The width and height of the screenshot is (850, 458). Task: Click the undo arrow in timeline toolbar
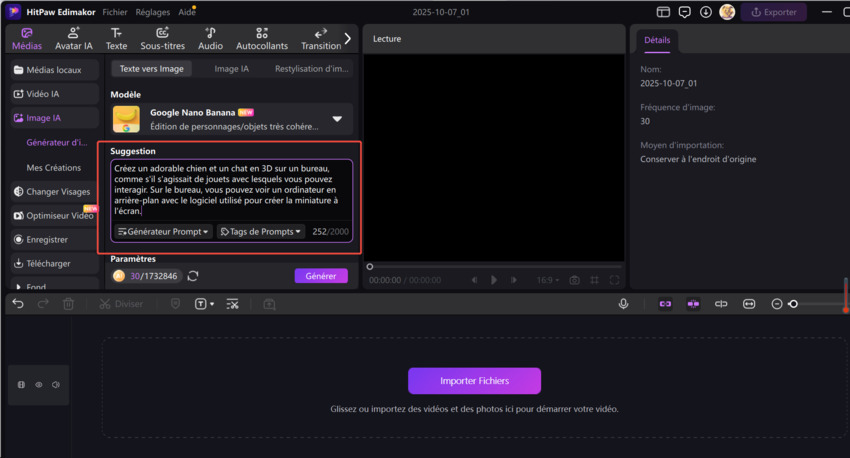coord(18,304)
